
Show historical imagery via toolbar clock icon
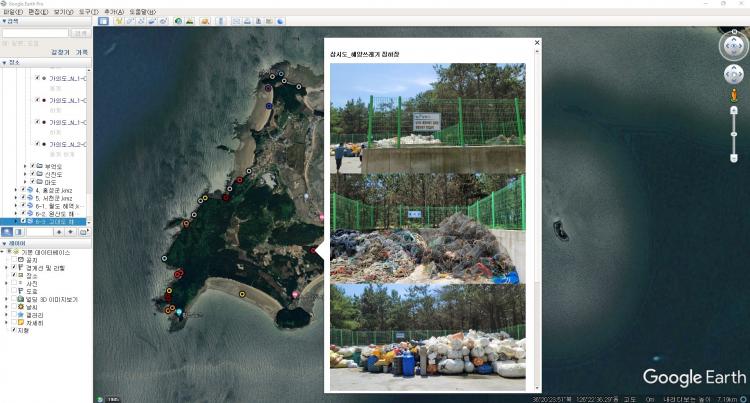178,21
